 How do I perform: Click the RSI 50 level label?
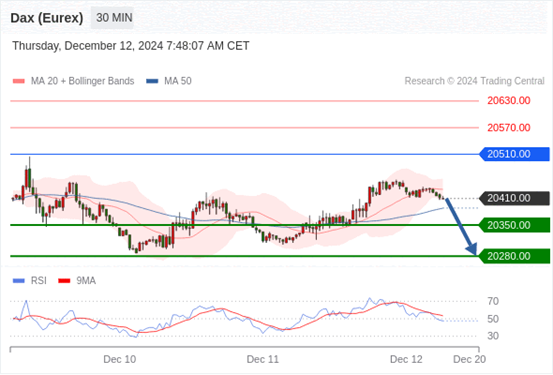click(493, 319)
